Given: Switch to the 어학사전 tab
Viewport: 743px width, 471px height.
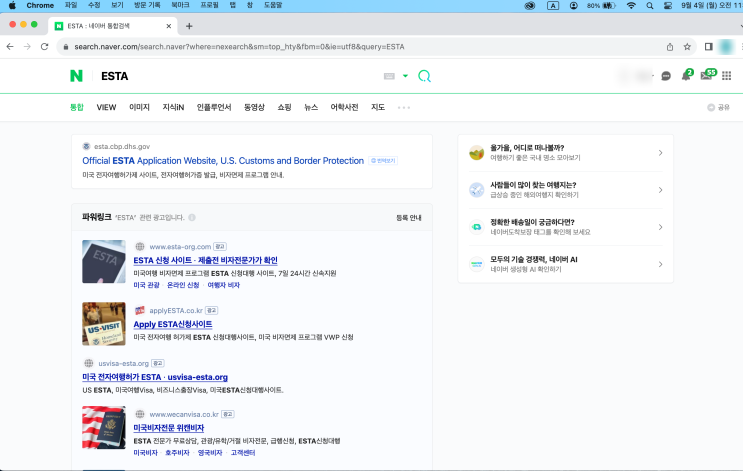Looking at the screenshot, I should click(344, 108).
